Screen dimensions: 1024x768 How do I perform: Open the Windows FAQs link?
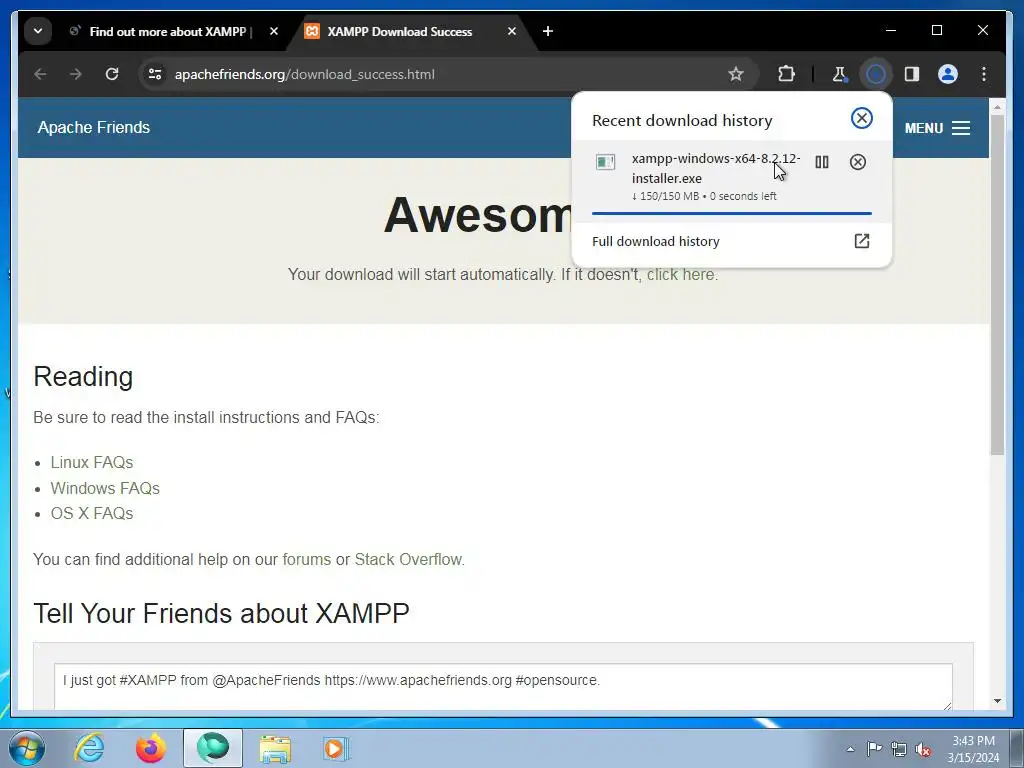105,488
